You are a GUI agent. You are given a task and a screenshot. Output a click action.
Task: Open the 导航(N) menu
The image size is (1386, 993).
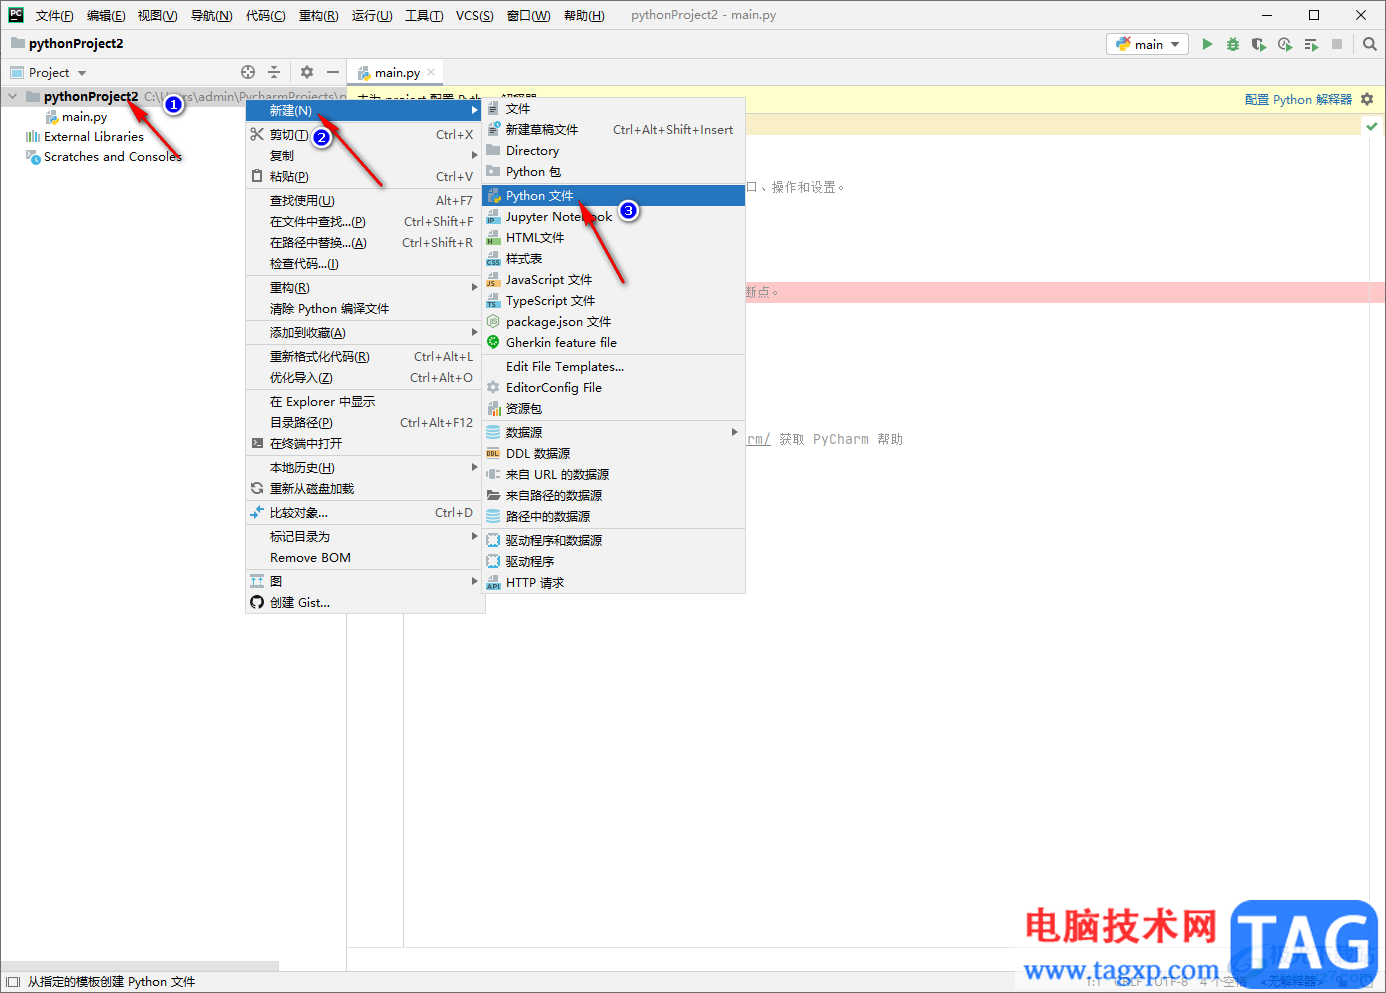coord(211,15)
